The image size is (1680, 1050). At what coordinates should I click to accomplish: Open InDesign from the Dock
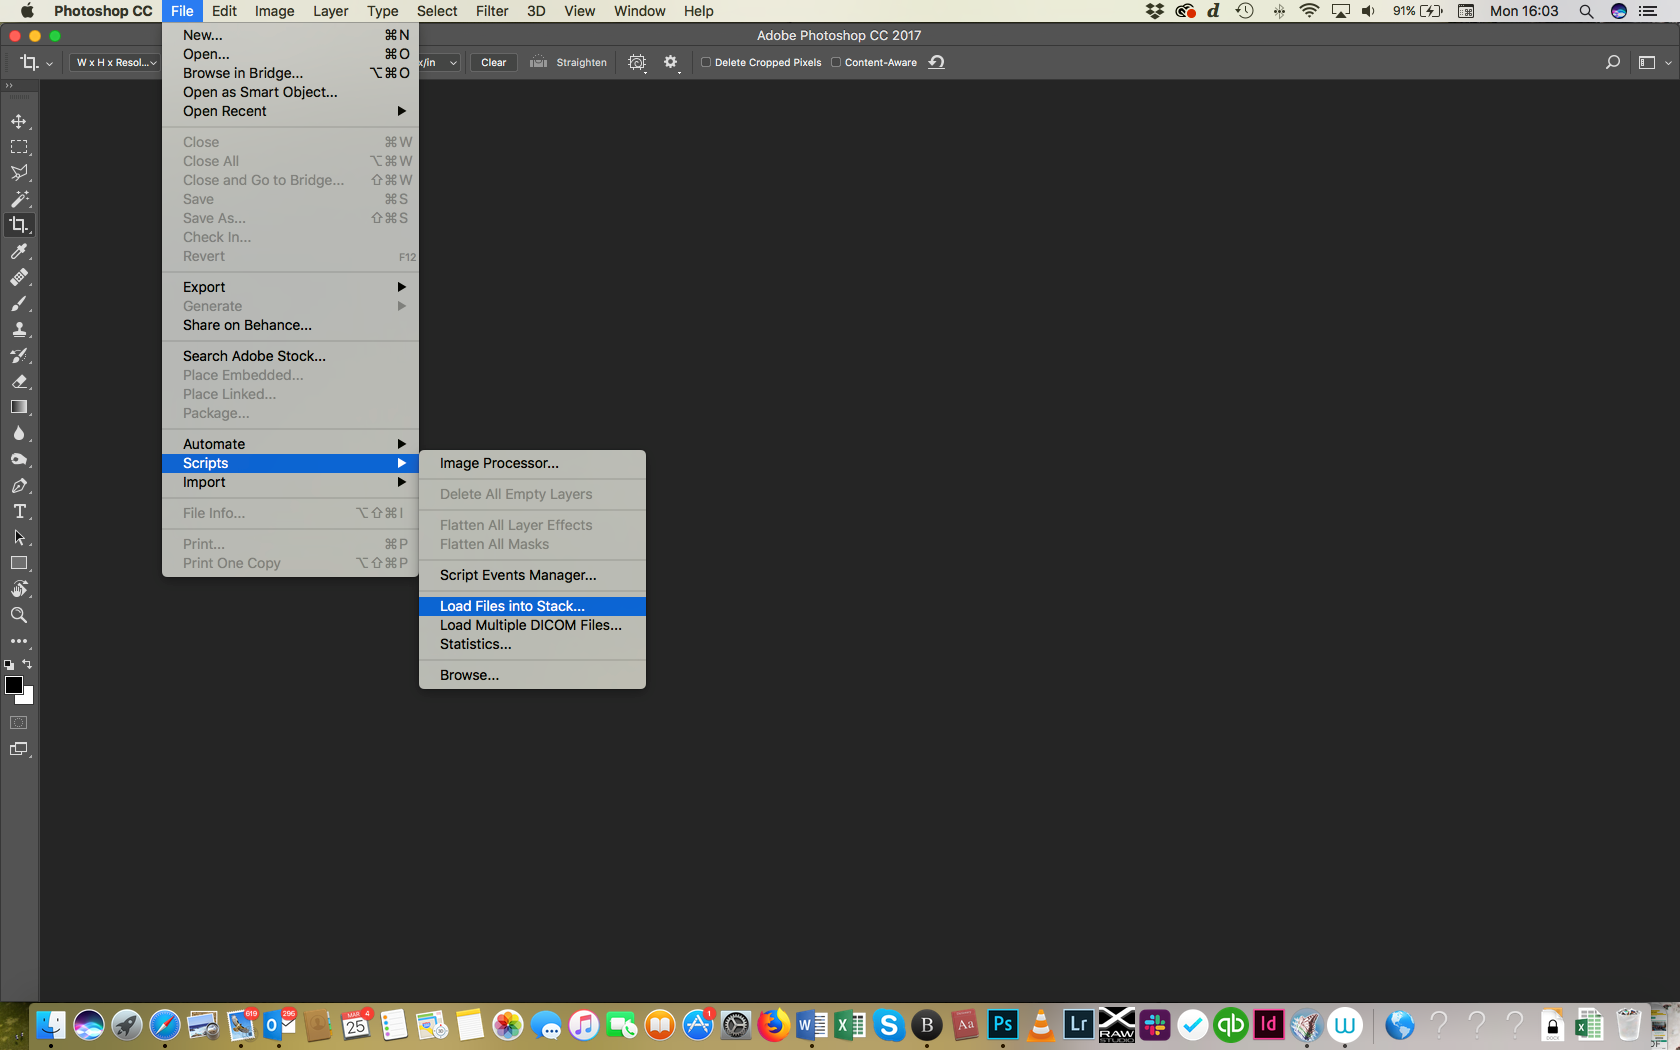click(1268, 1025)
